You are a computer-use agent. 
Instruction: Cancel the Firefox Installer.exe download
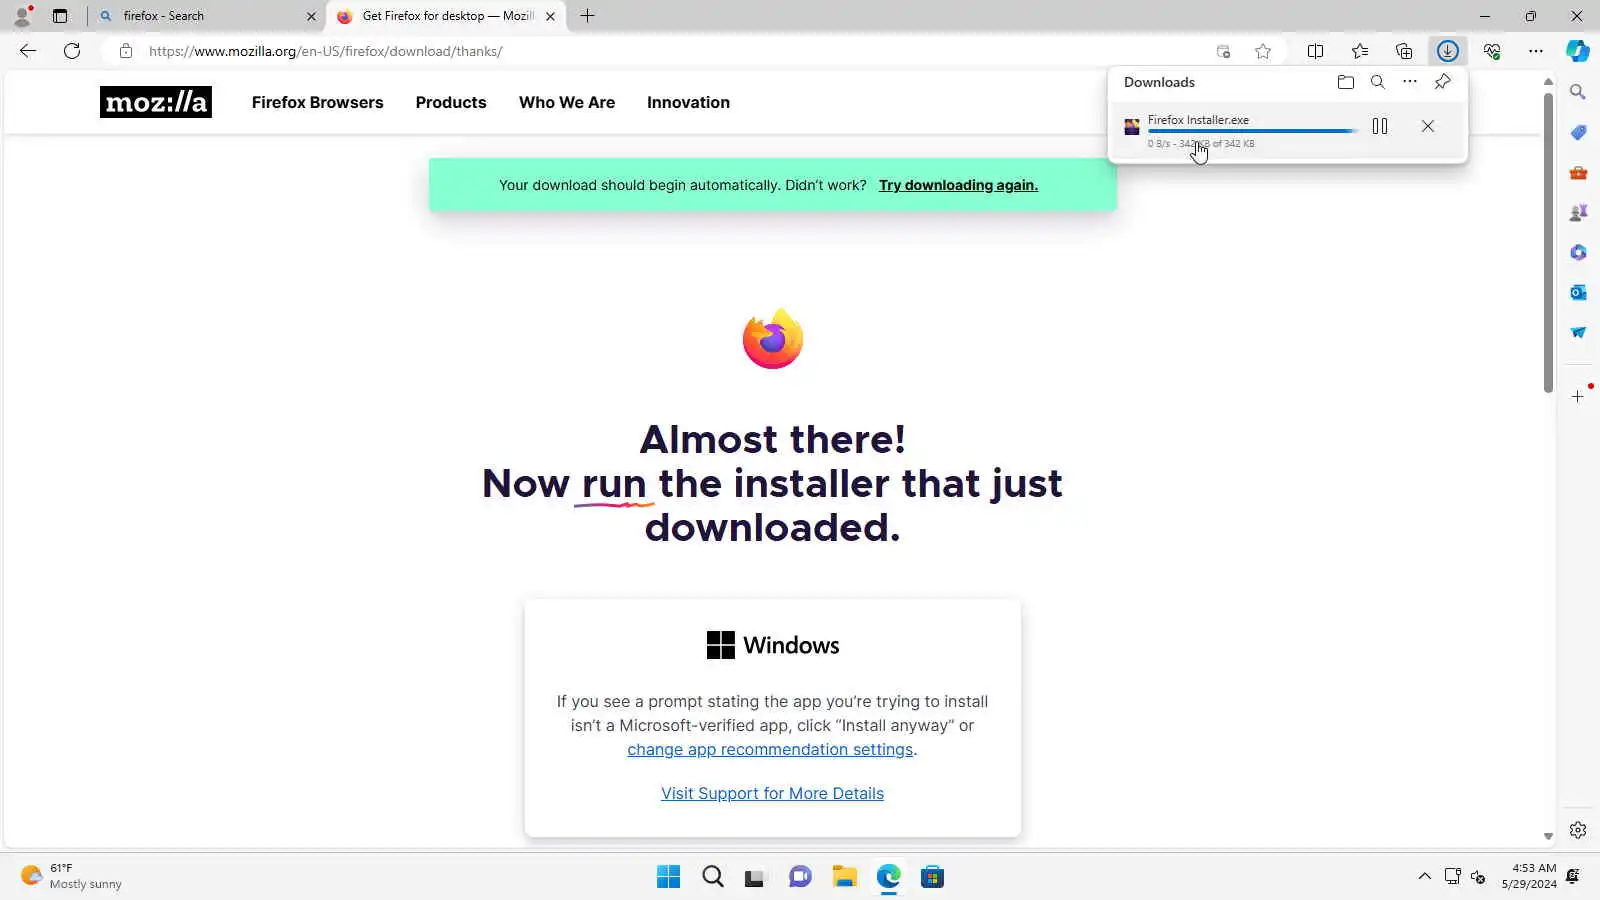pos(1428,126)
